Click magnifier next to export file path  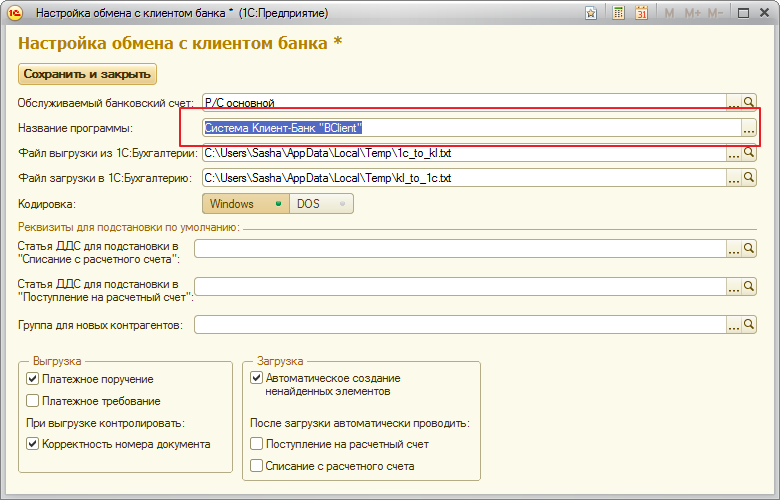748,153
